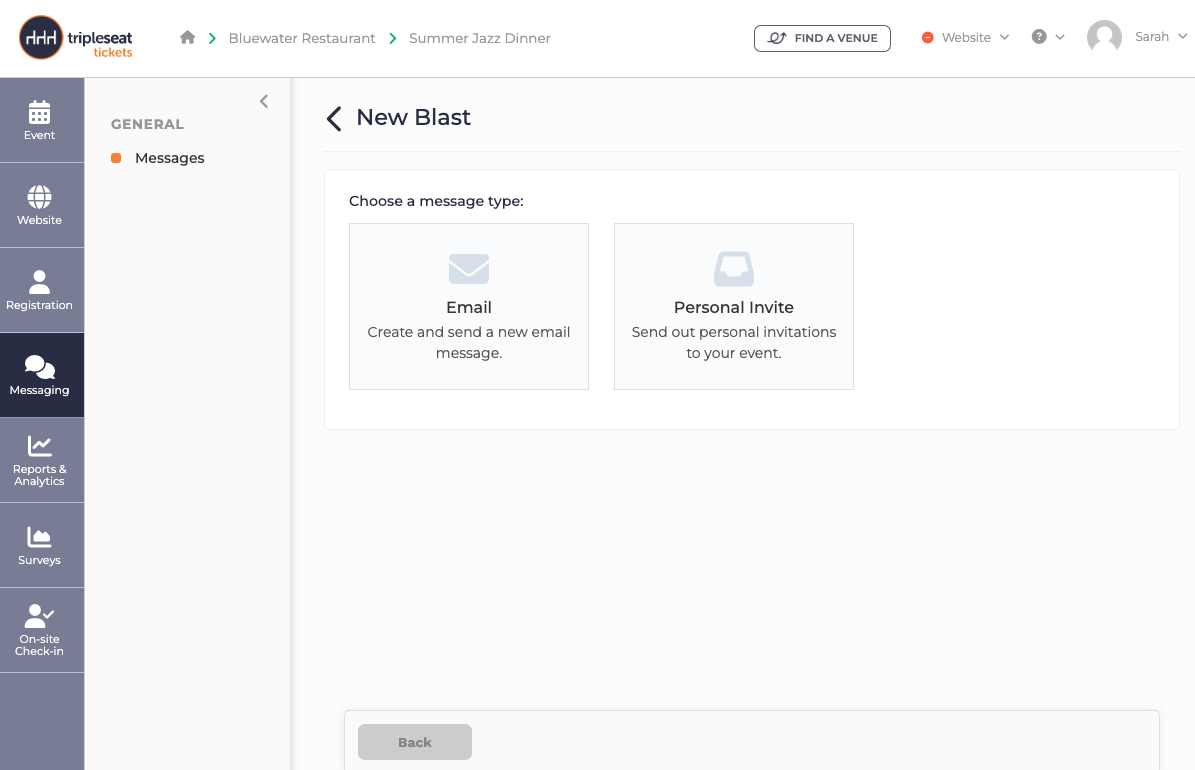Choose the Personal Invite message card
Screen dimensions: 1195x770
click(734, 306)
